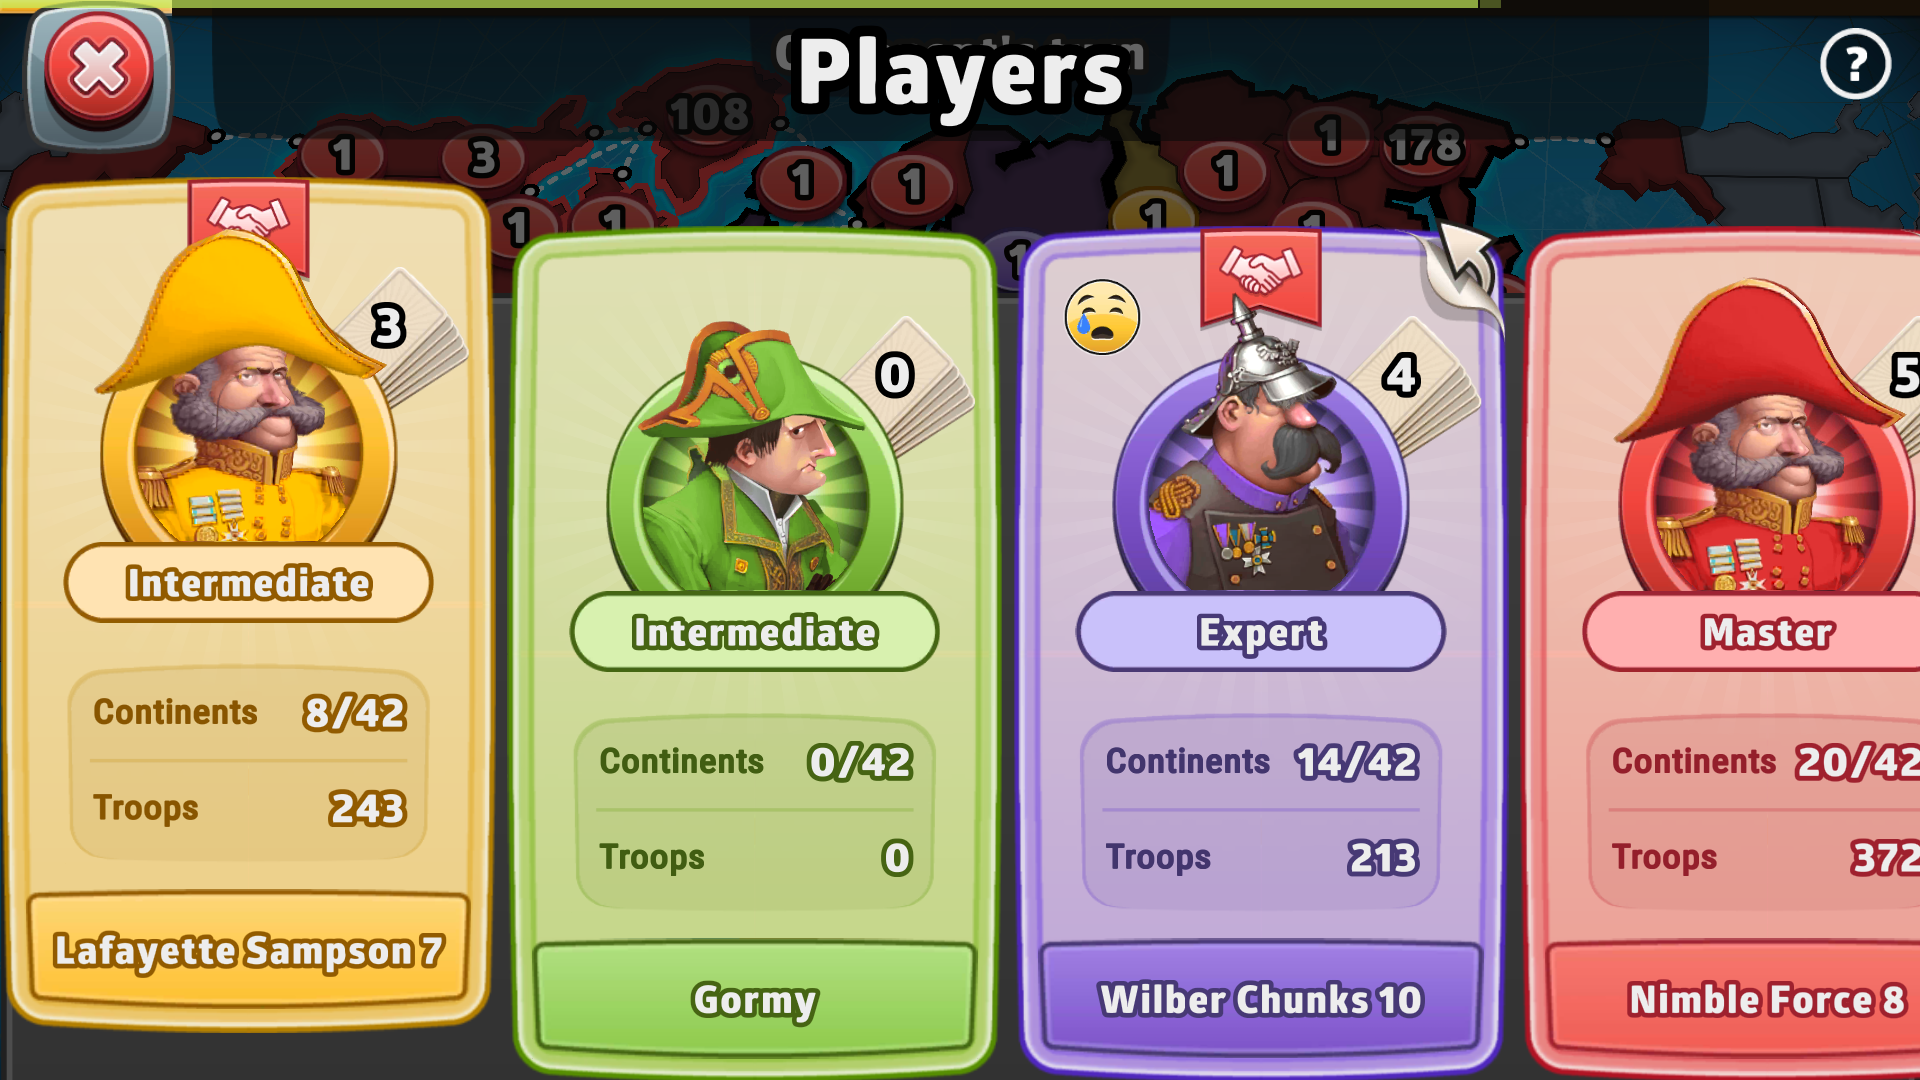Click the Lafayette Sampson 7 name banner
The image size is (1920, 1080).
[248, 950]
